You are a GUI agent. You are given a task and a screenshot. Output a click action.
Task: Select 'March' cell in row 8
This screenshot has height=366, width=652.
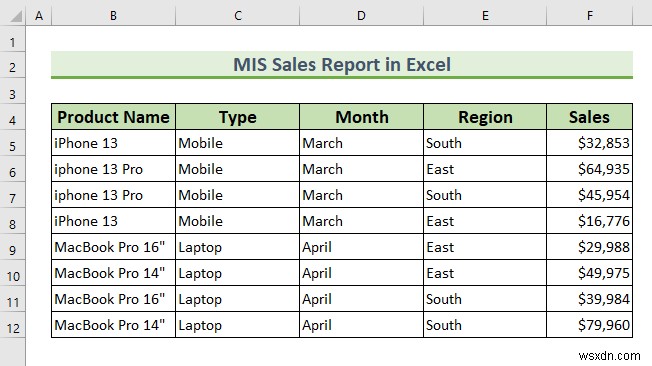coord(361,221)
